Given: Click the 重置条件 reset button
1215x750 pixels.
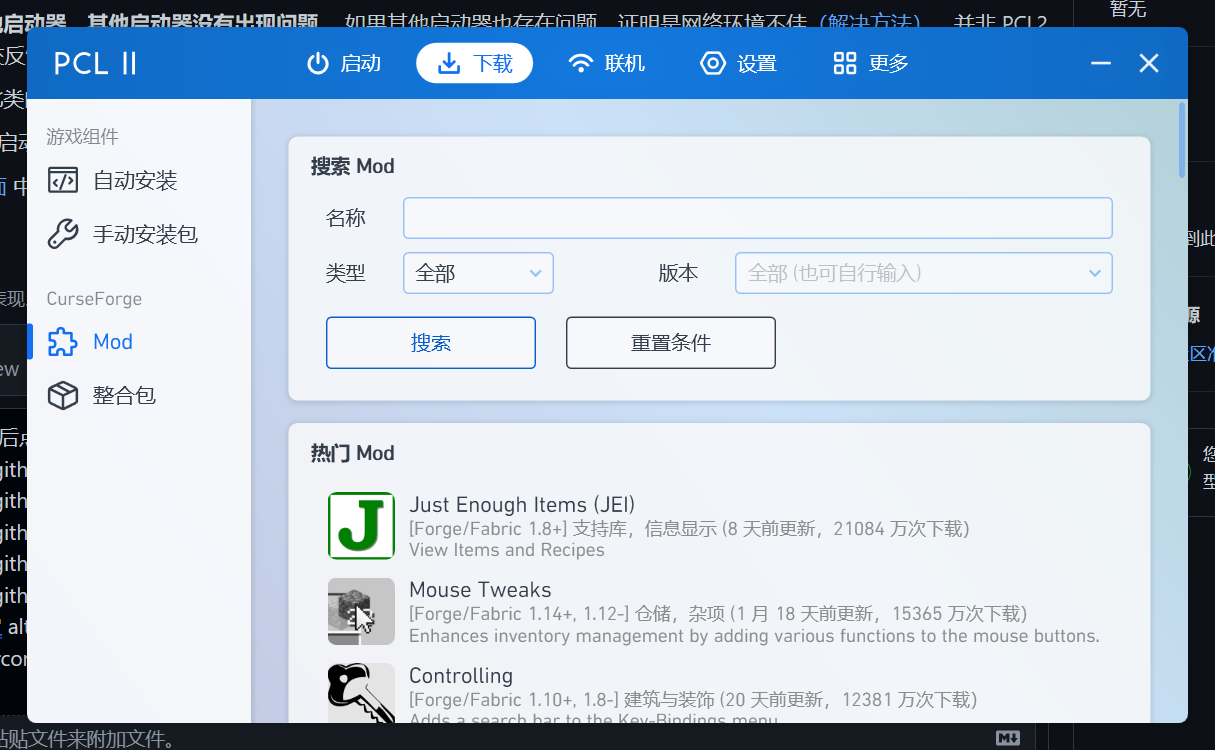Looking at the screenshot, I should (x=670, y=342).
